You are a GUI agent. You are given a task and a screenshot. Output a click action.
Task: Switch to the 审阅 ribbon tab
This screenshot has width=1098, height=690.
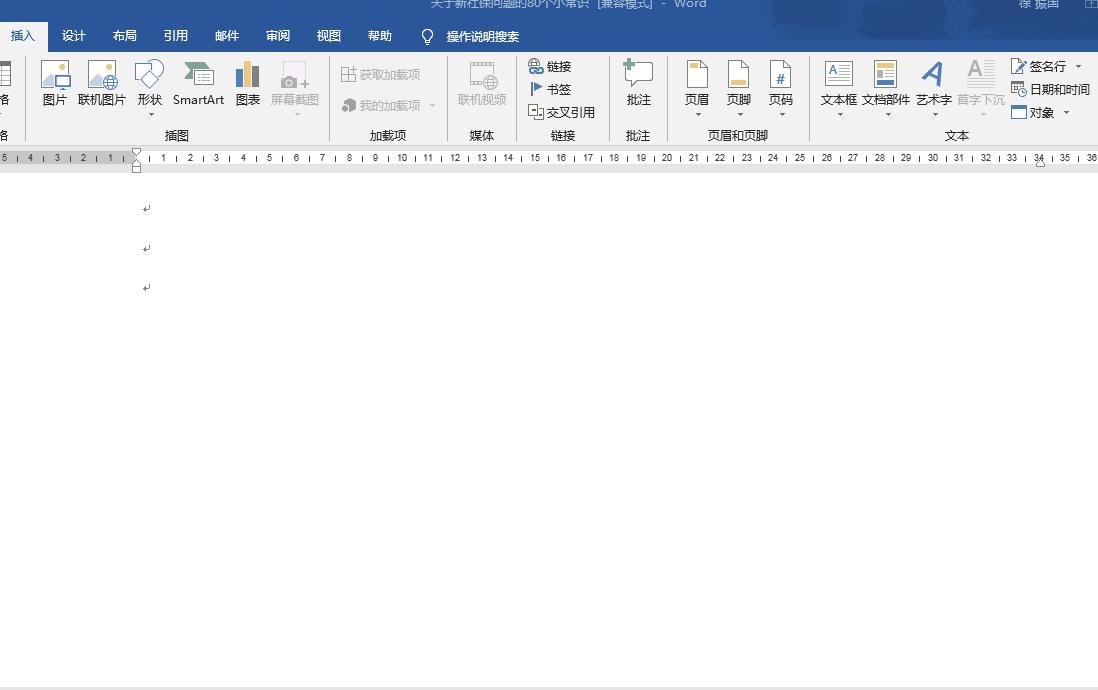tap(277, 36)
